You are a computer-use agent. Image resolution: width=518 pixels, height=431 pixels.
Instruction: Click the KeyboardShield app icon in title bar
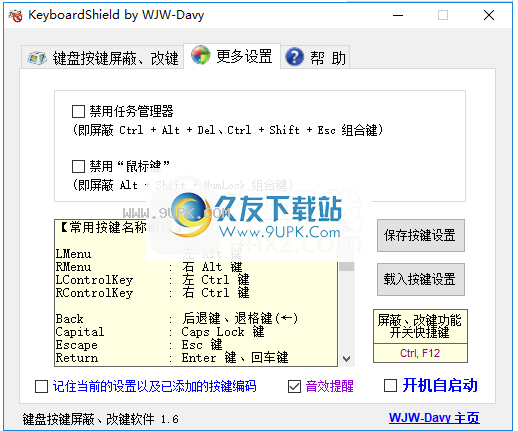click(16, 15)
